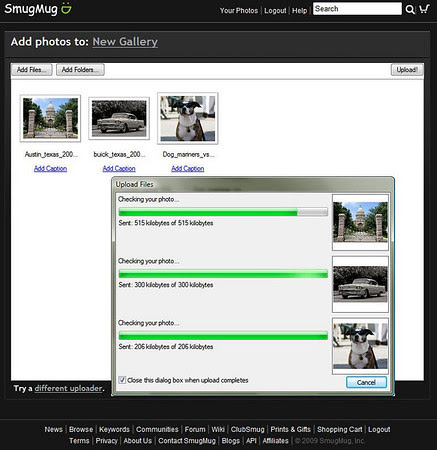This screenshot has width=437, height=450.
Task: Click the Upload! button
Action: point(407,70)
